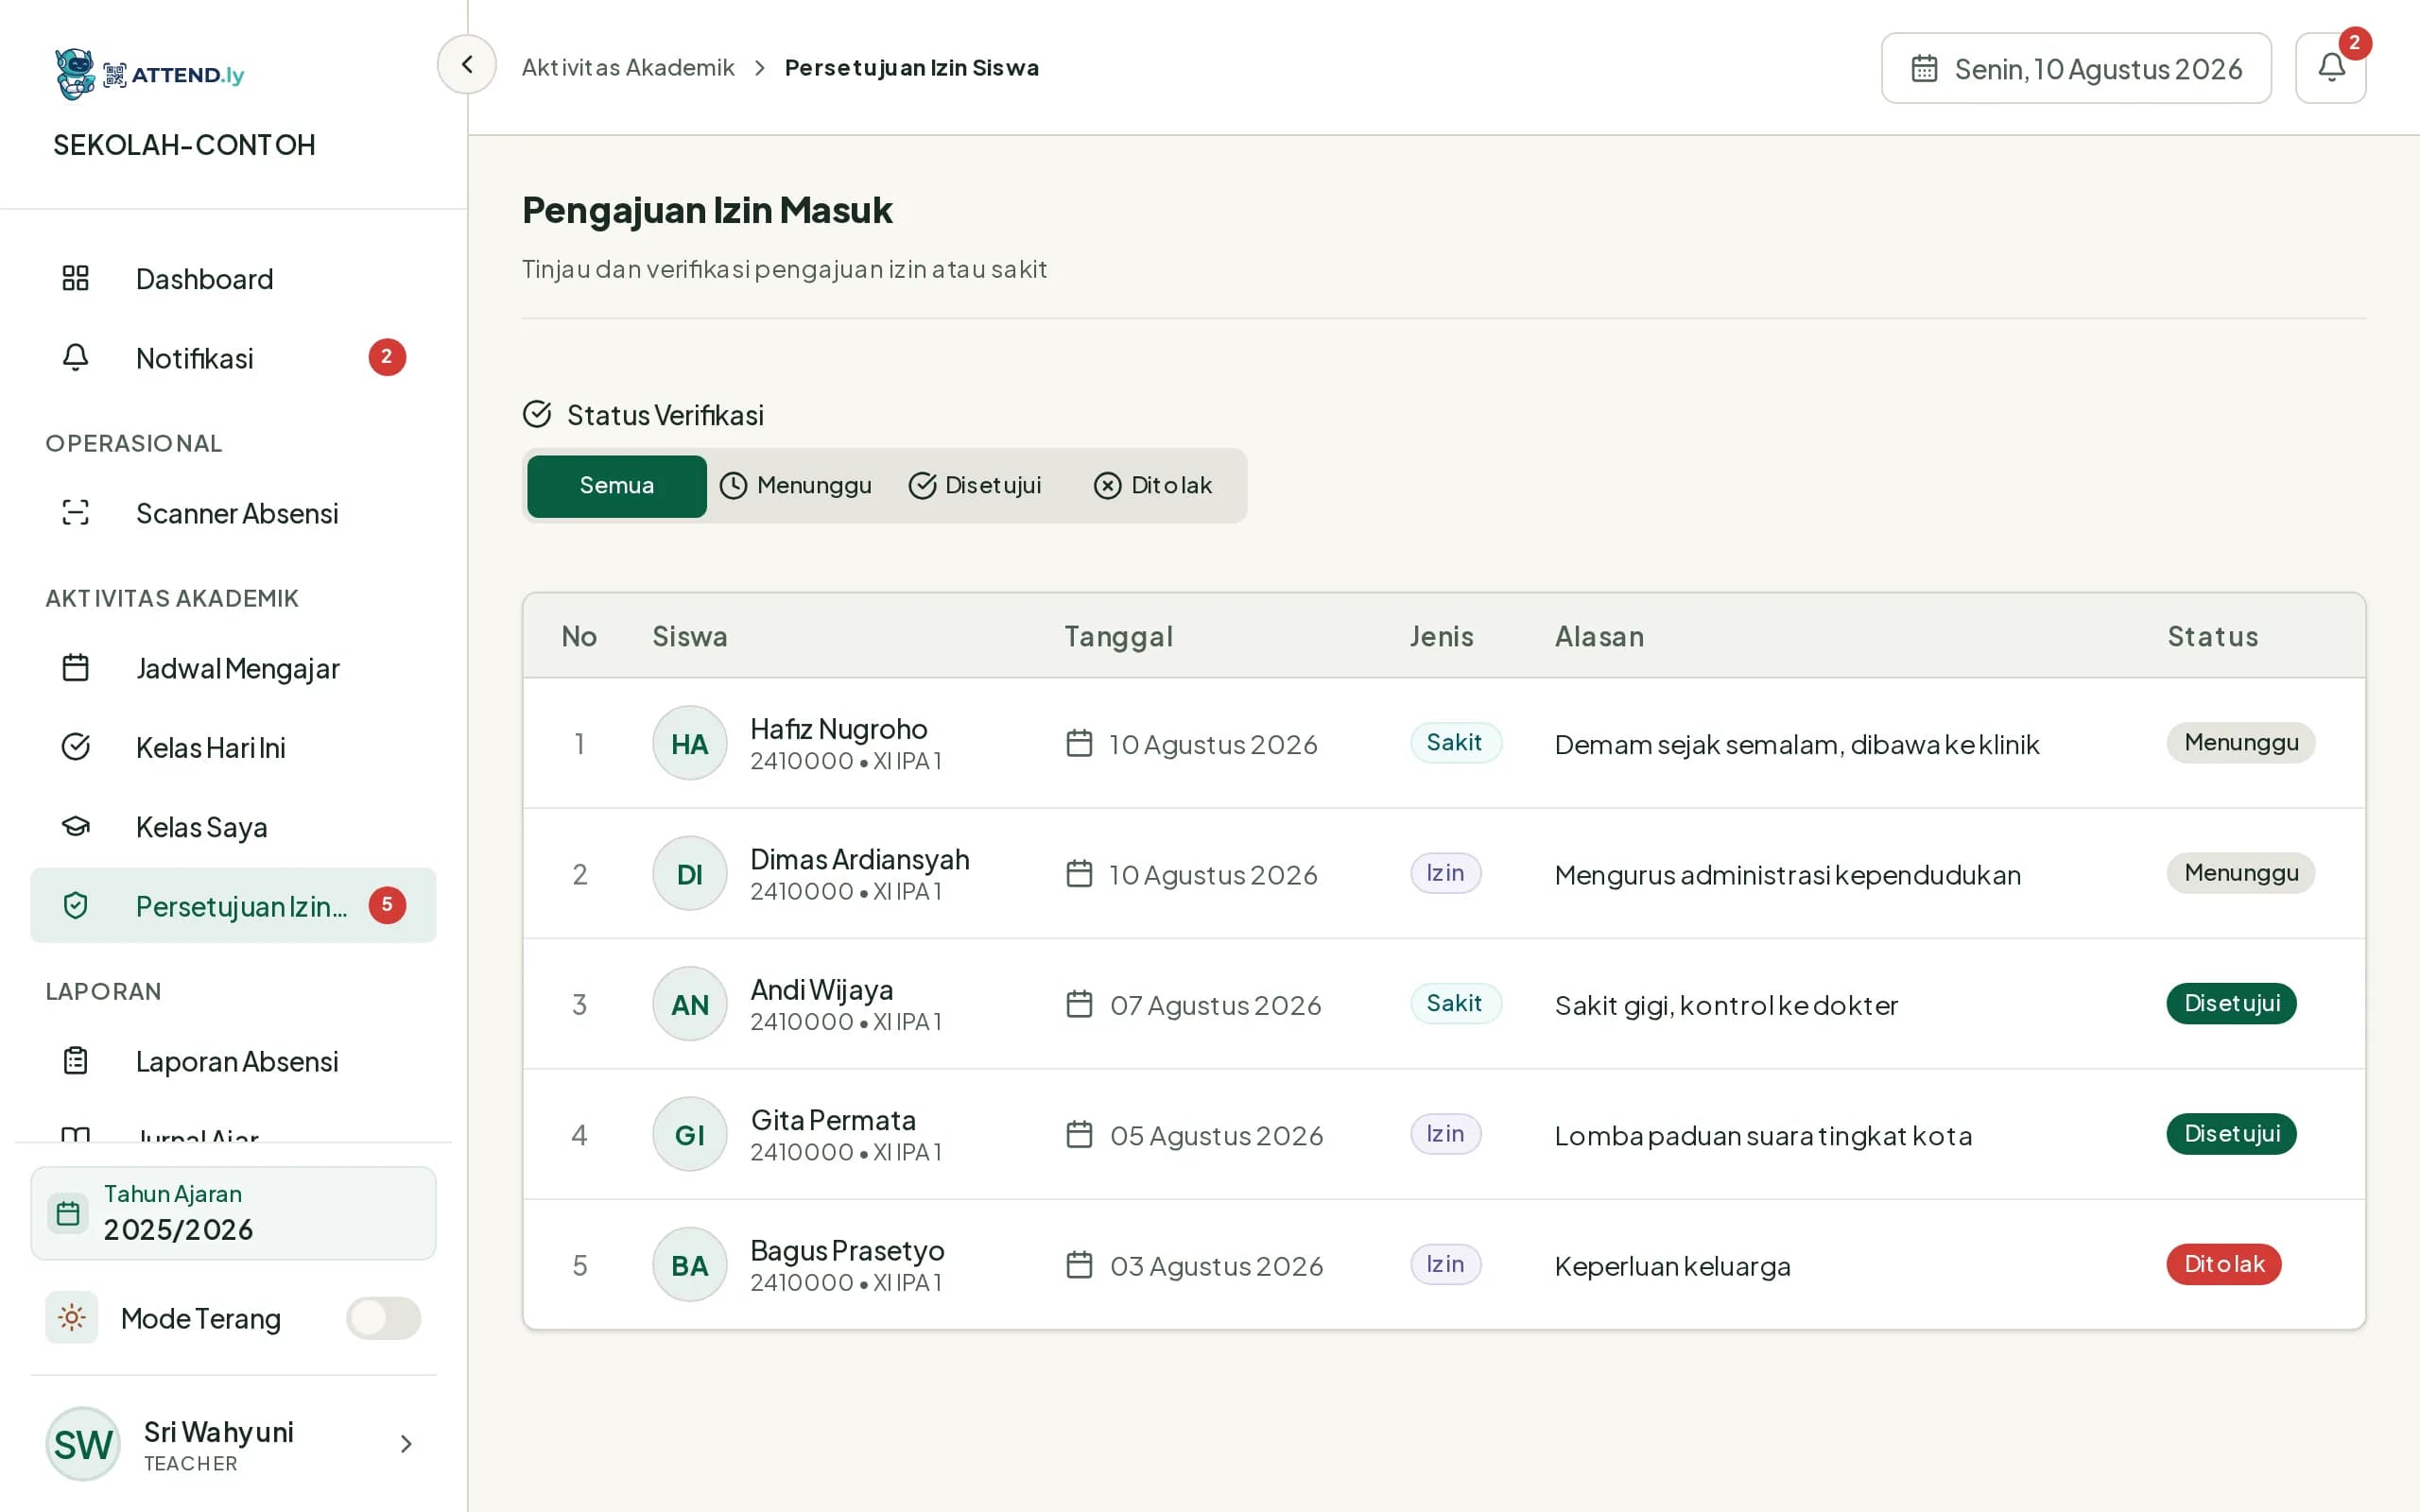Click reason "Lomba paduan suara tingkat kota"
Viewport: 2420px width, 1512px height.
click(x=1763, y=1135)
